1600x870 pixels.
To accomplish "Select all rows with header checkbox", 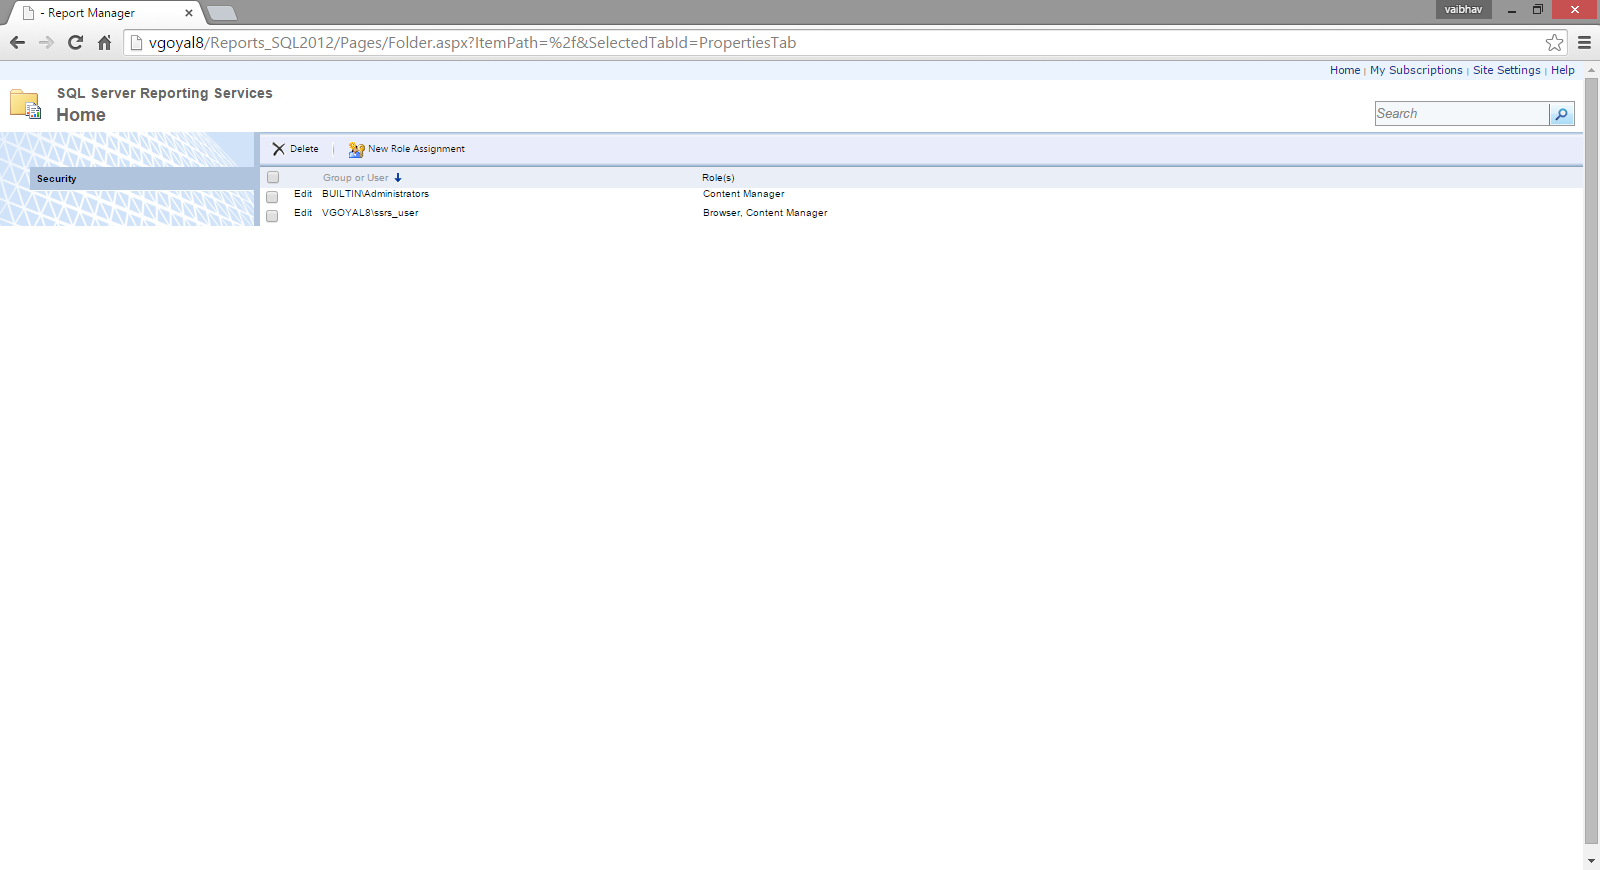I will (x=273, y=178).
